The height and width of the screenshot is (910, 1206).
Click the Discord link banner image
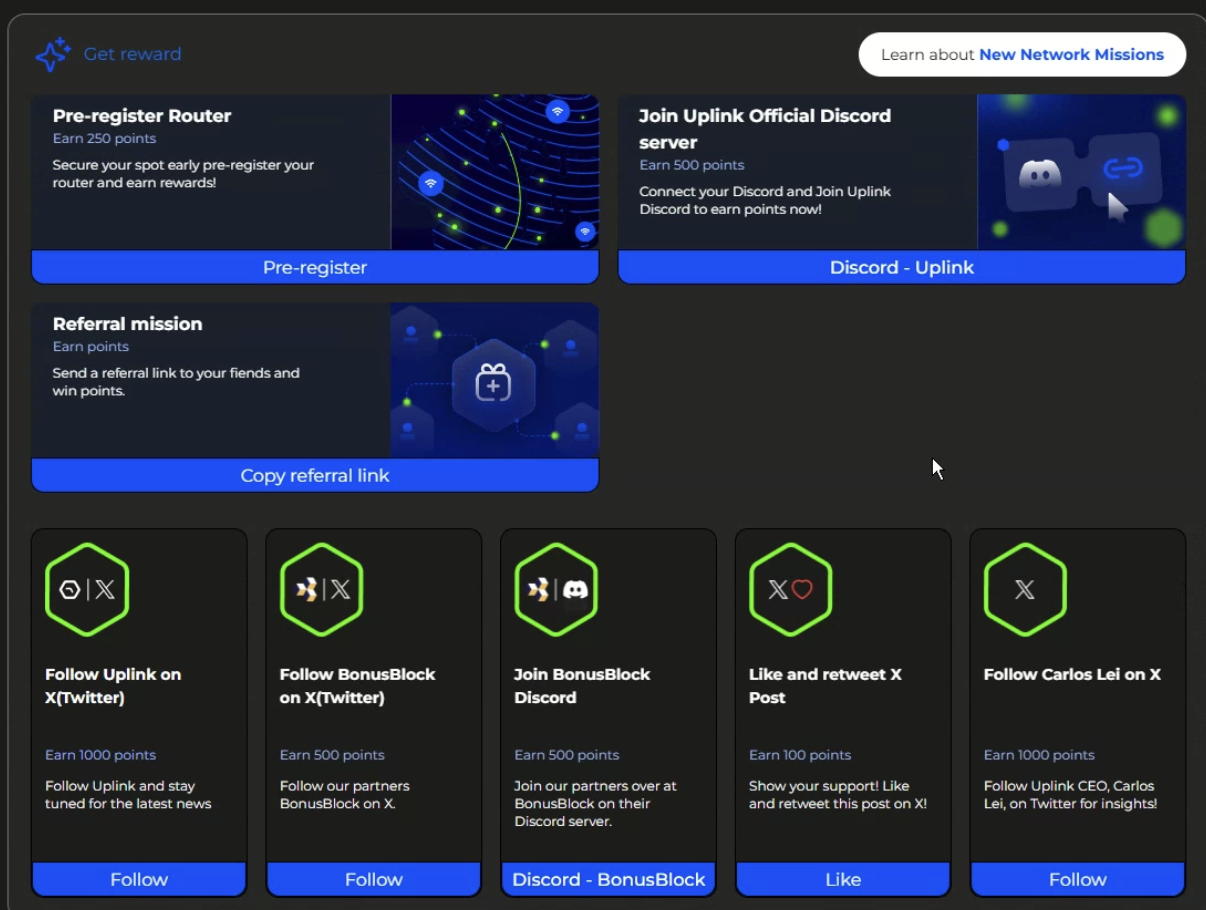1081,172
